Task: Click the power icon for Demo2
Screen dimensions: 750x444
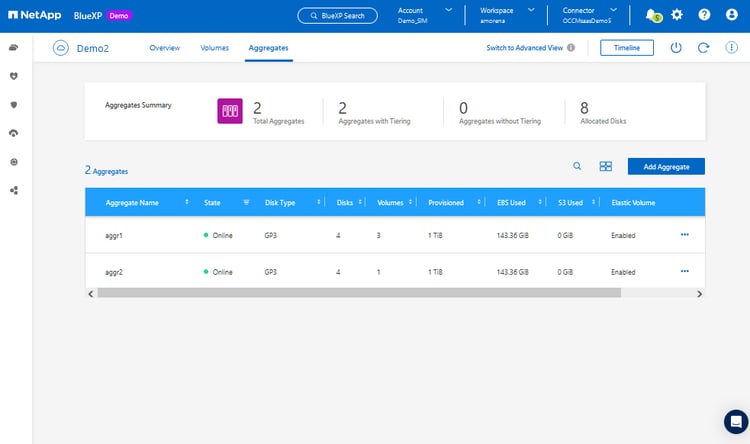Action: click(676, 48)
